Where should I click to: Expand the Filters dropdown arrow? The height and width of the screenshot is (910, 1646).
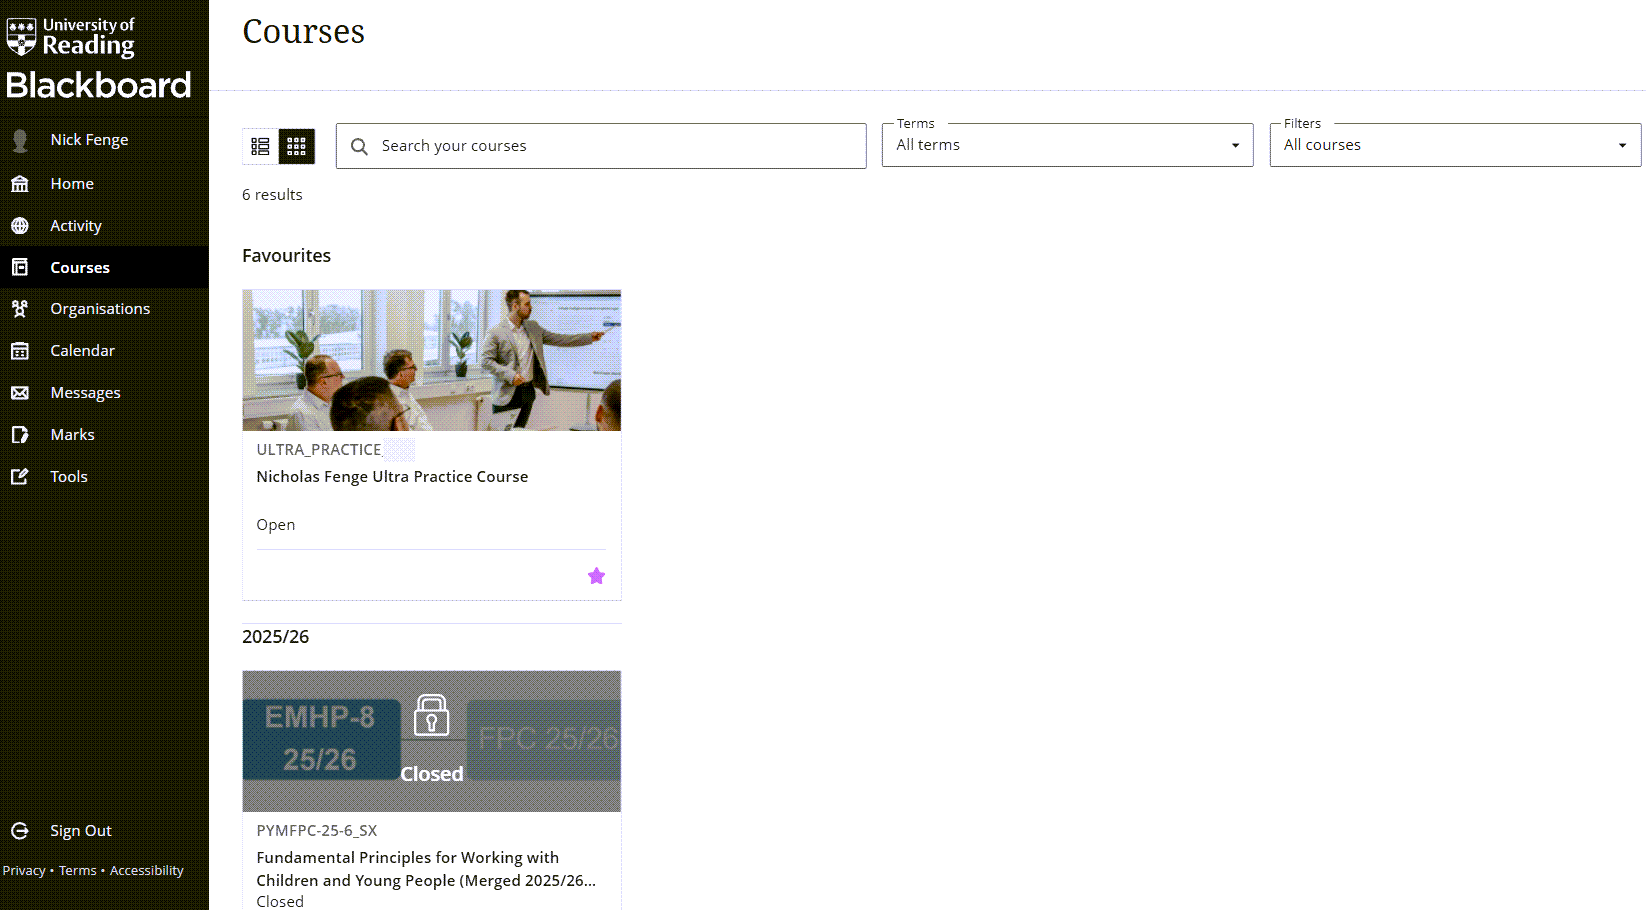click(1621, 146)
